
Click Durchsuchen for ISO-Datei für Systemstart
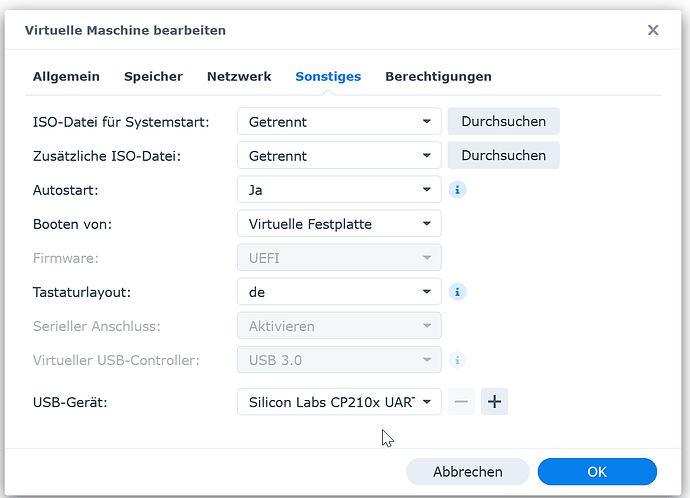[503, 121]
